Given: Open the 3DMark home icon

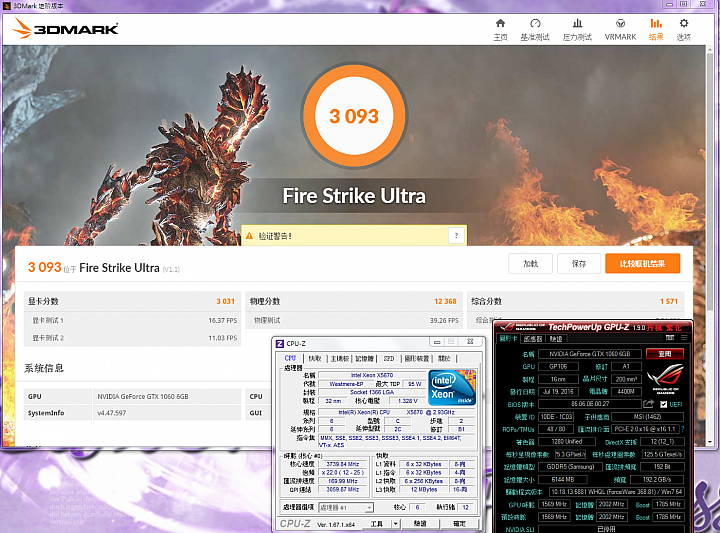Looking at the screenshot, I should (501, 23).
